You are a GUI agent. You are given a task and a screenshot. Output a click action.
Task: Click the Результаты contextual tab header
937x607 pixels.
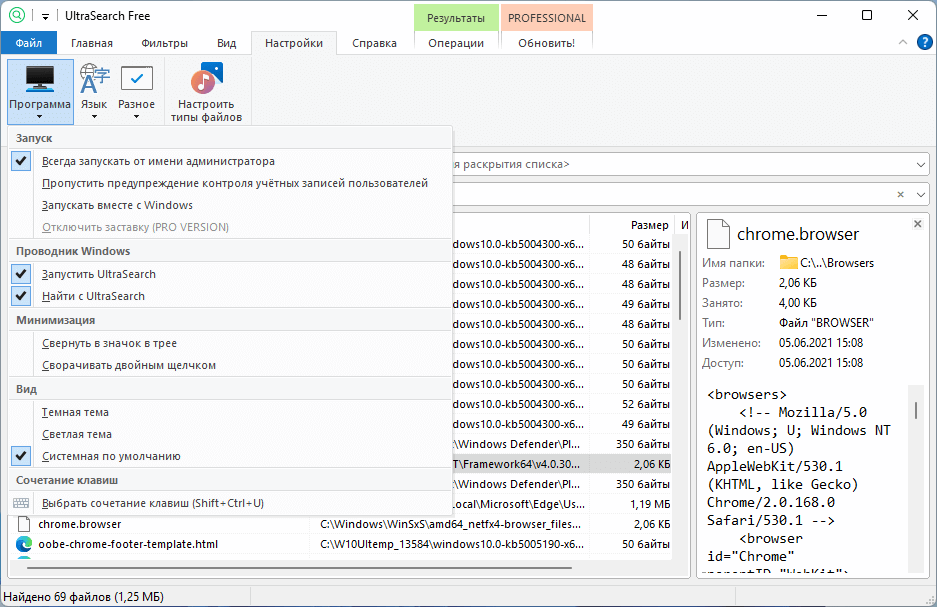click(456, 18)
